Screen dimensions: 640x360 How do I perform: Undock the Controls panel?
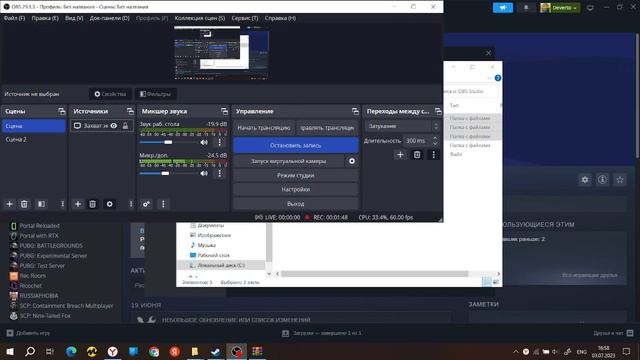(355, 111)
